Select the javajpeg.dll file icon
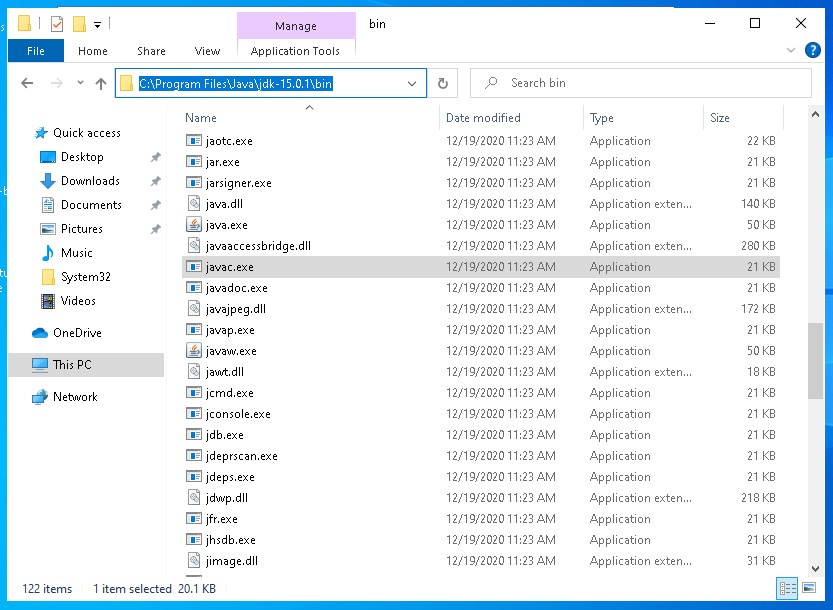Viewport: 833px width, 610px height. (194, 309)
